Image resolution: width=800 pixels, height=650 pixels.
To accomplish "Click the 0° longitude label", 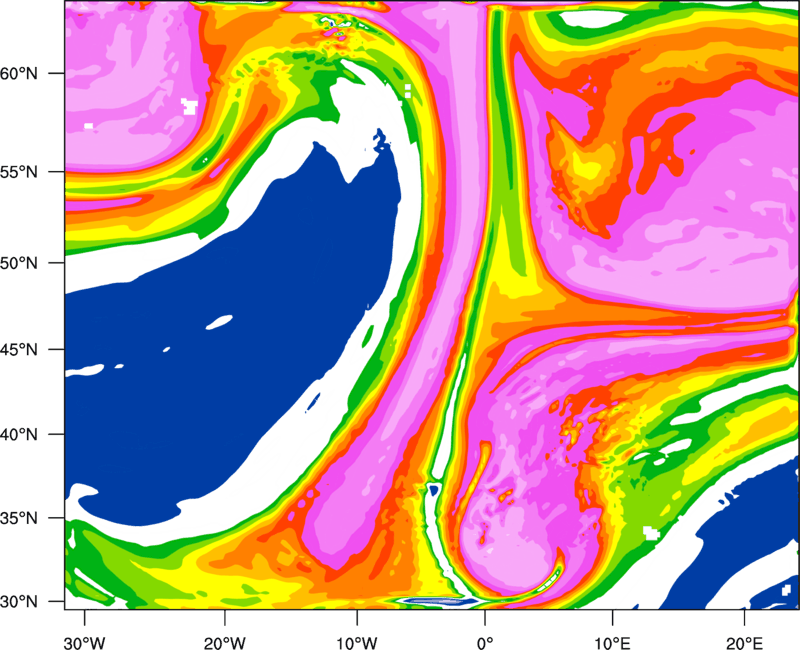I will (485, 643).
